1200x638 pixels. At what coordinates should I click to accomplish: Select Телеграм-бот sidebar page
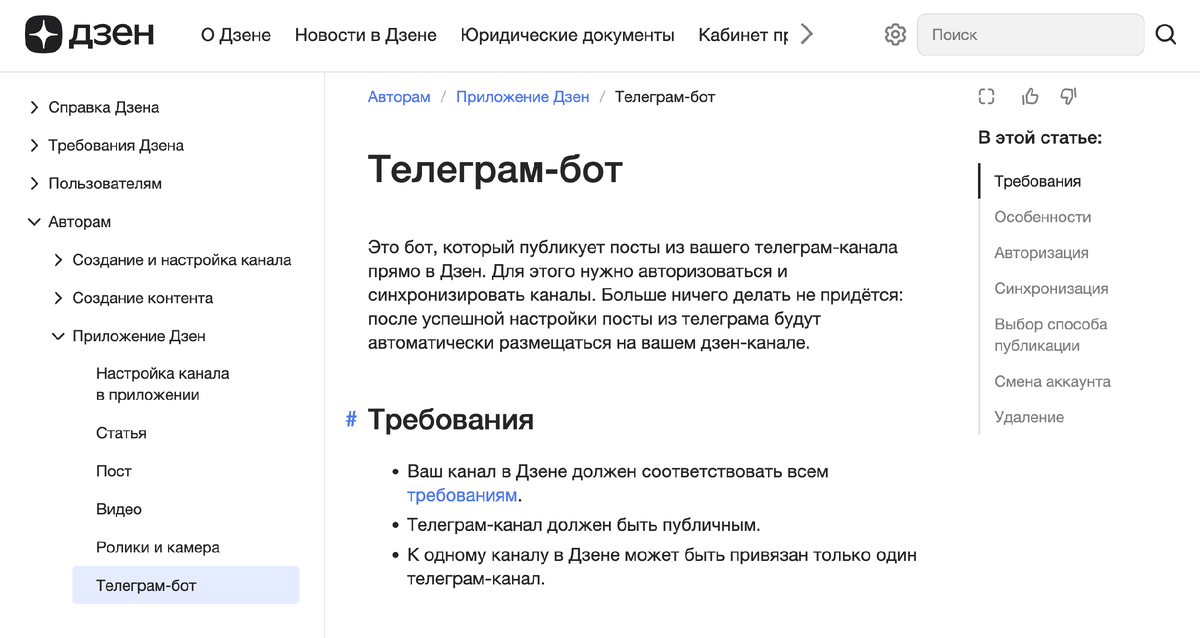[x=186, y=585]
